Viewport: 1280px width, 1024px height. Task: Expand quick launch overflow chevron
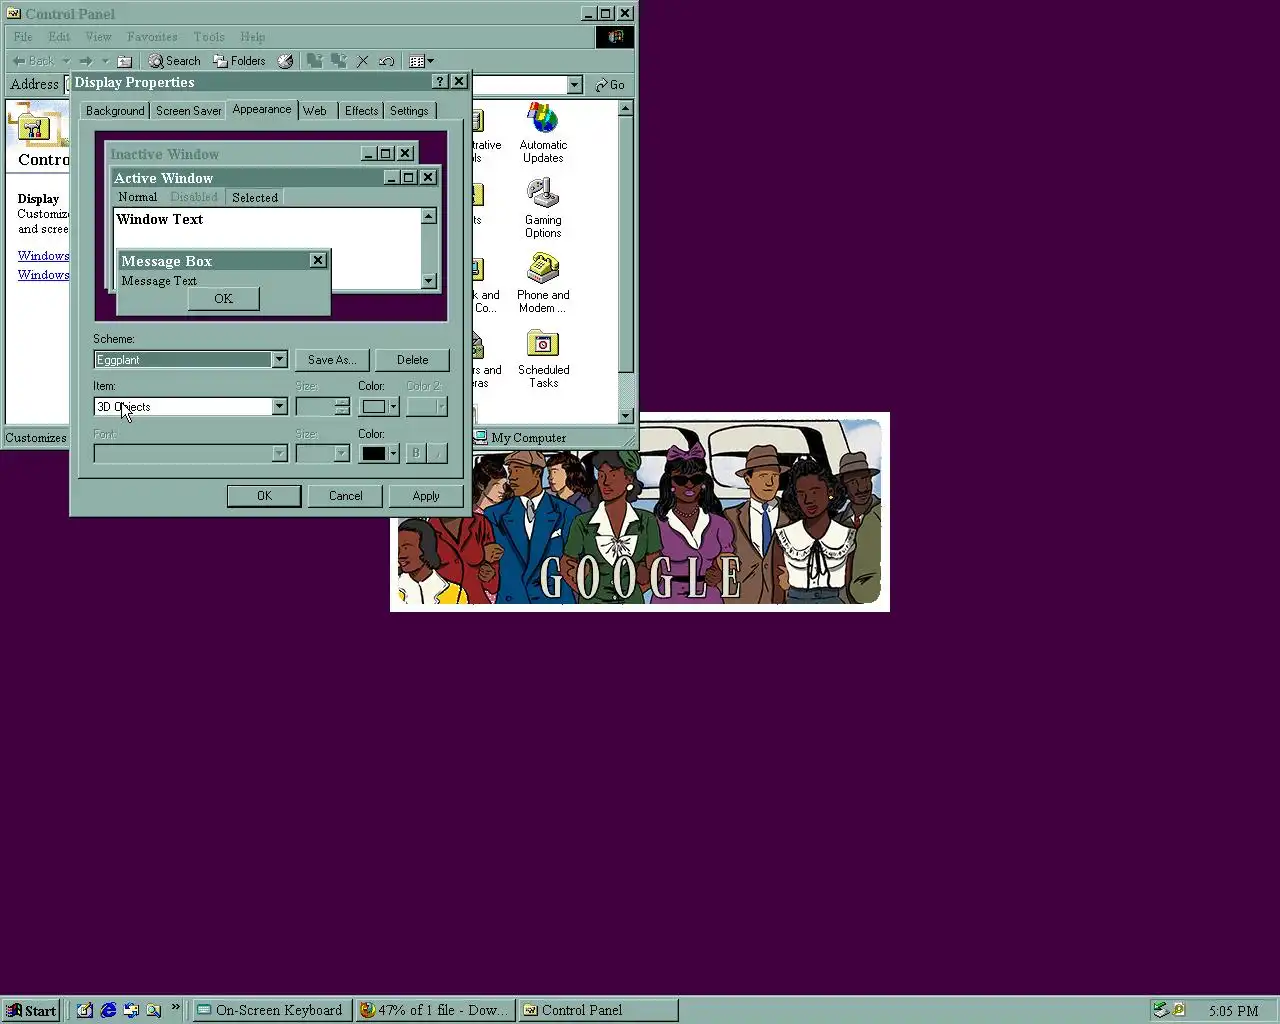(x=176, y=1008)
